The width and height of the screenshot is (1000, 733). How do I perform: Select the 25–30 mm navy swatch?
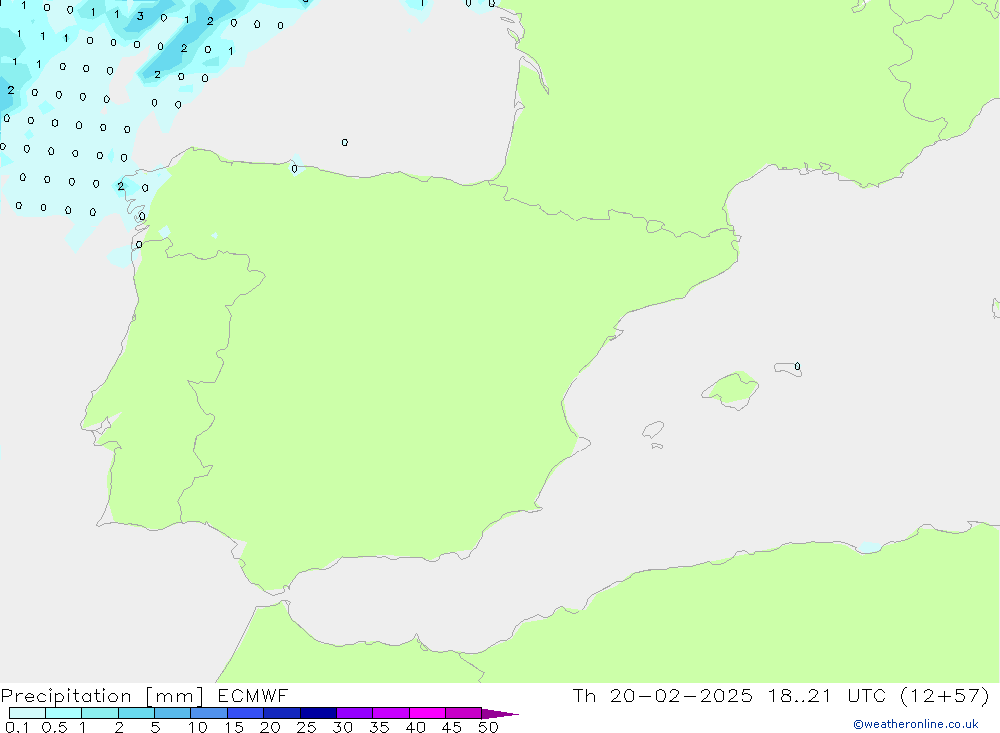click(x=318, y=713)
